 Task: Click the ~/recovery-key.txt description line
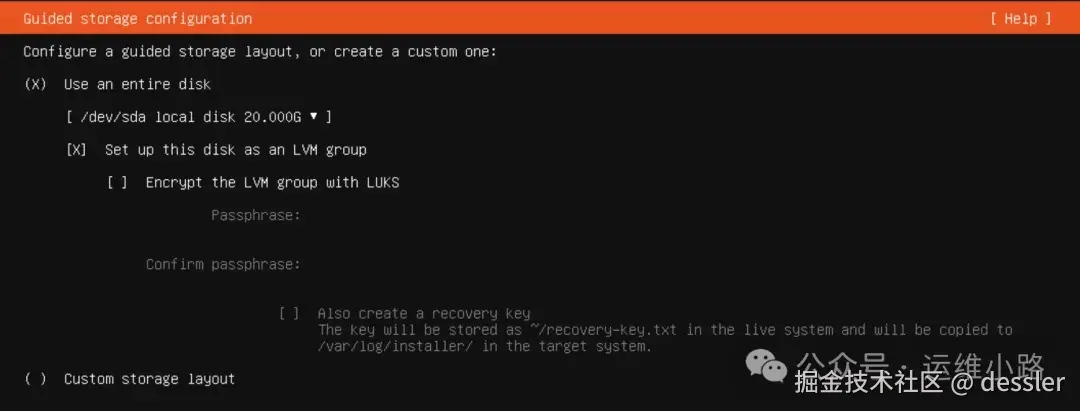[665, 330]
